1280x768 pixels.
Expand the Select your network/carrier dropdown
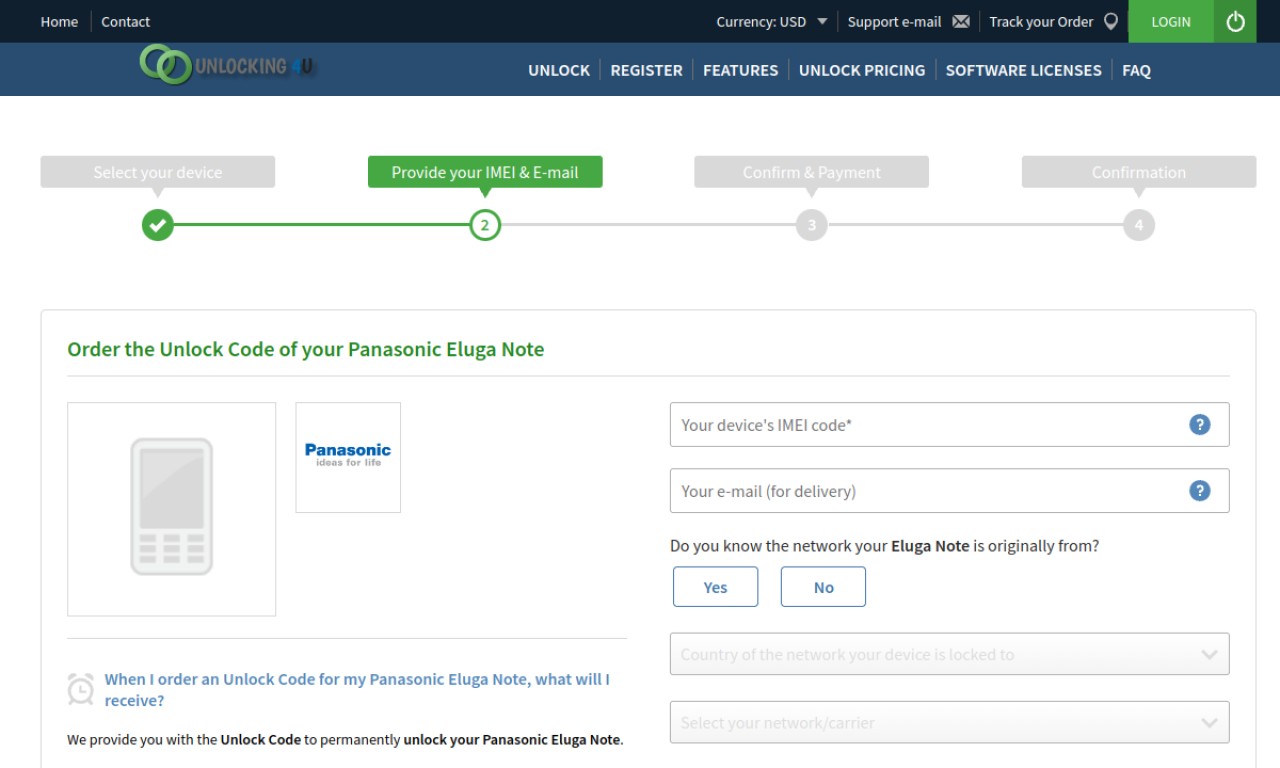pos(949,722)
